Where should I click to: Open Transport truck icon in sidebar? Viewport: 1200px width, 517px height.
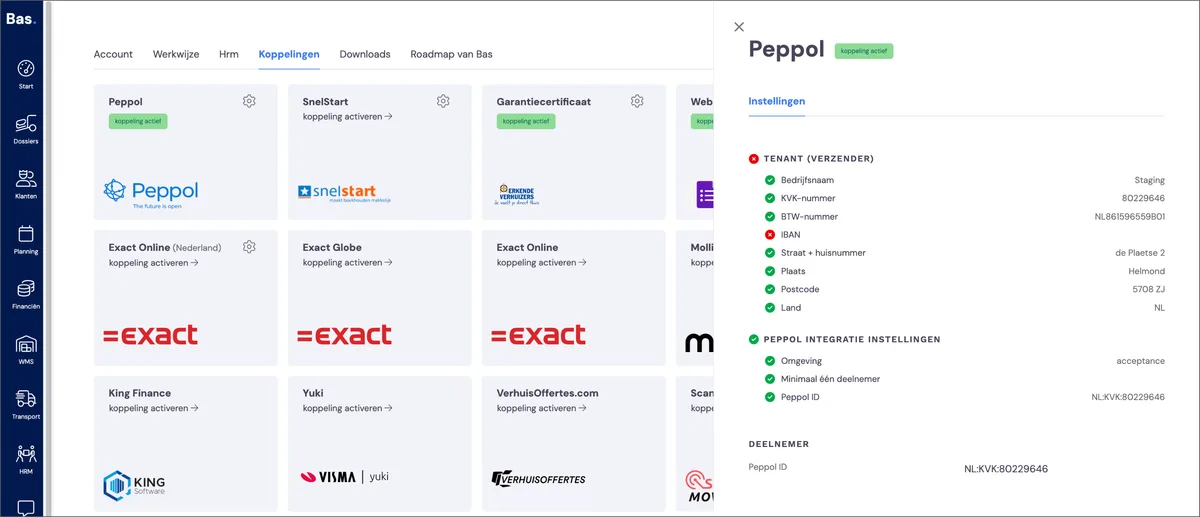point(26,399)
